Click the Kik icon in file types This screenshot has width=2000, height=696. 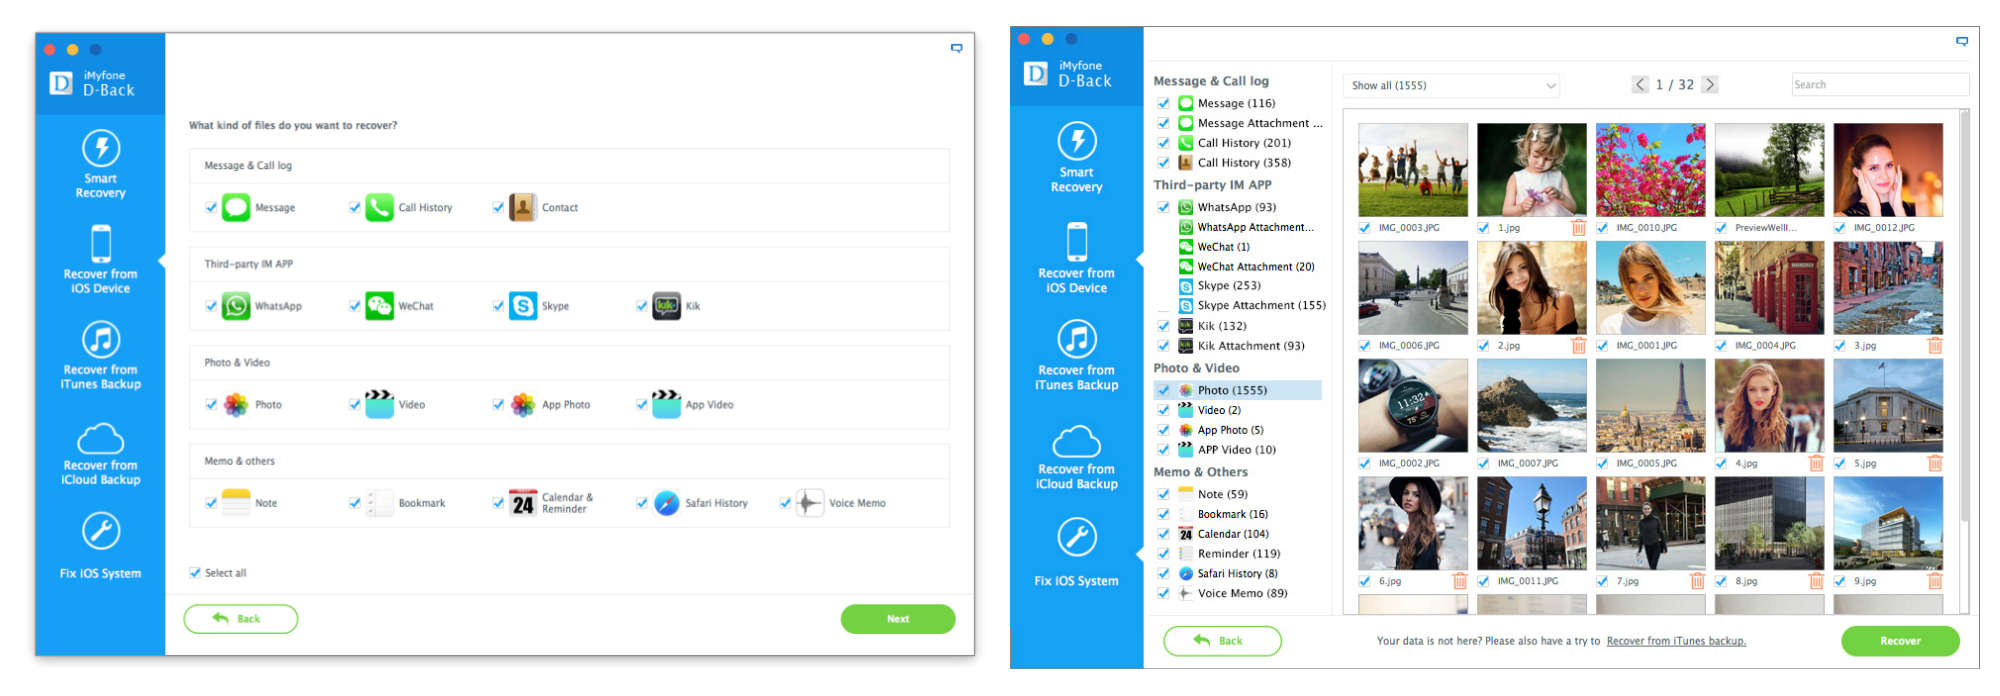666,306
